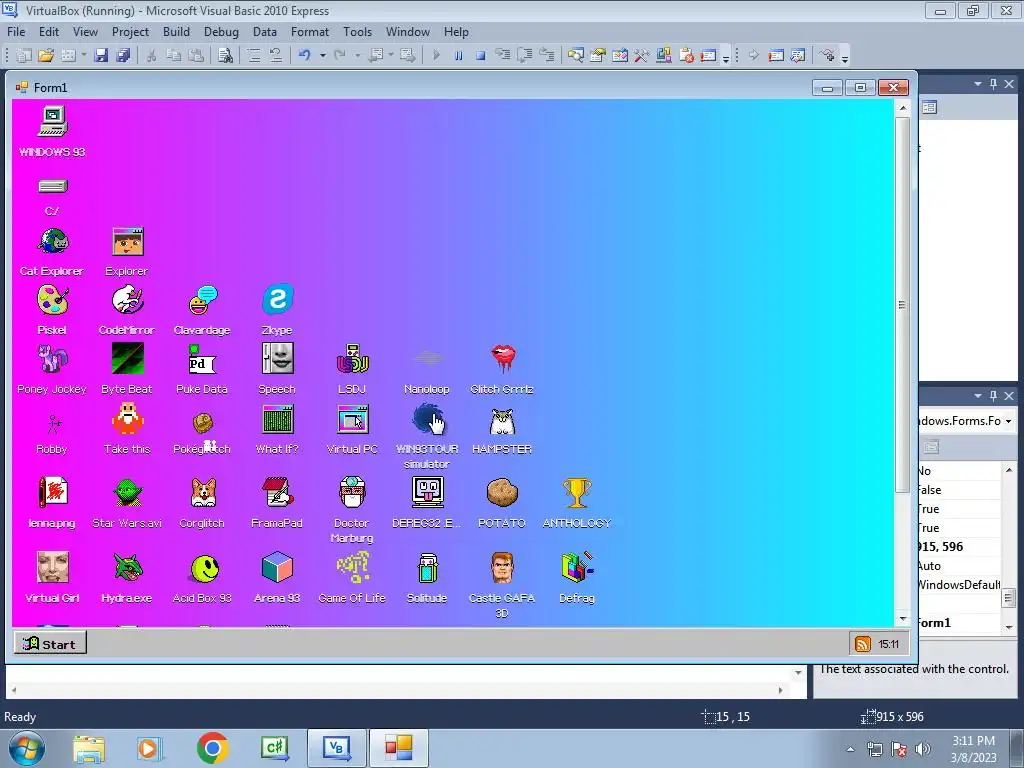
Task: Open the Project menu
Action: 131,32
